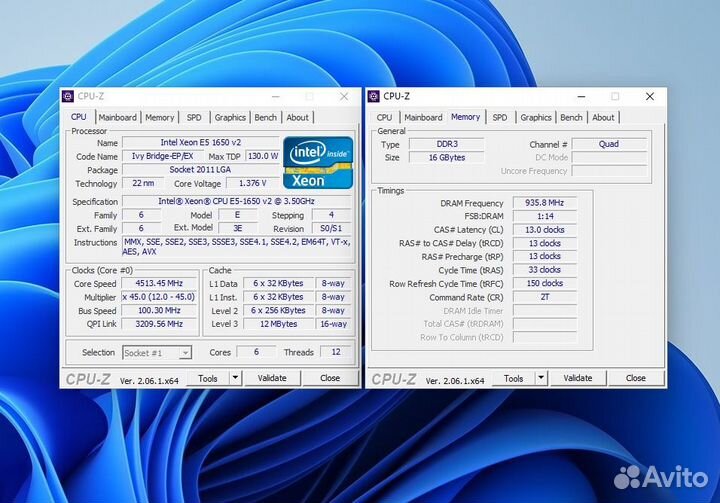
Task: Switch to SPD tab in left CPU-Z window
Action: (194, 118)
